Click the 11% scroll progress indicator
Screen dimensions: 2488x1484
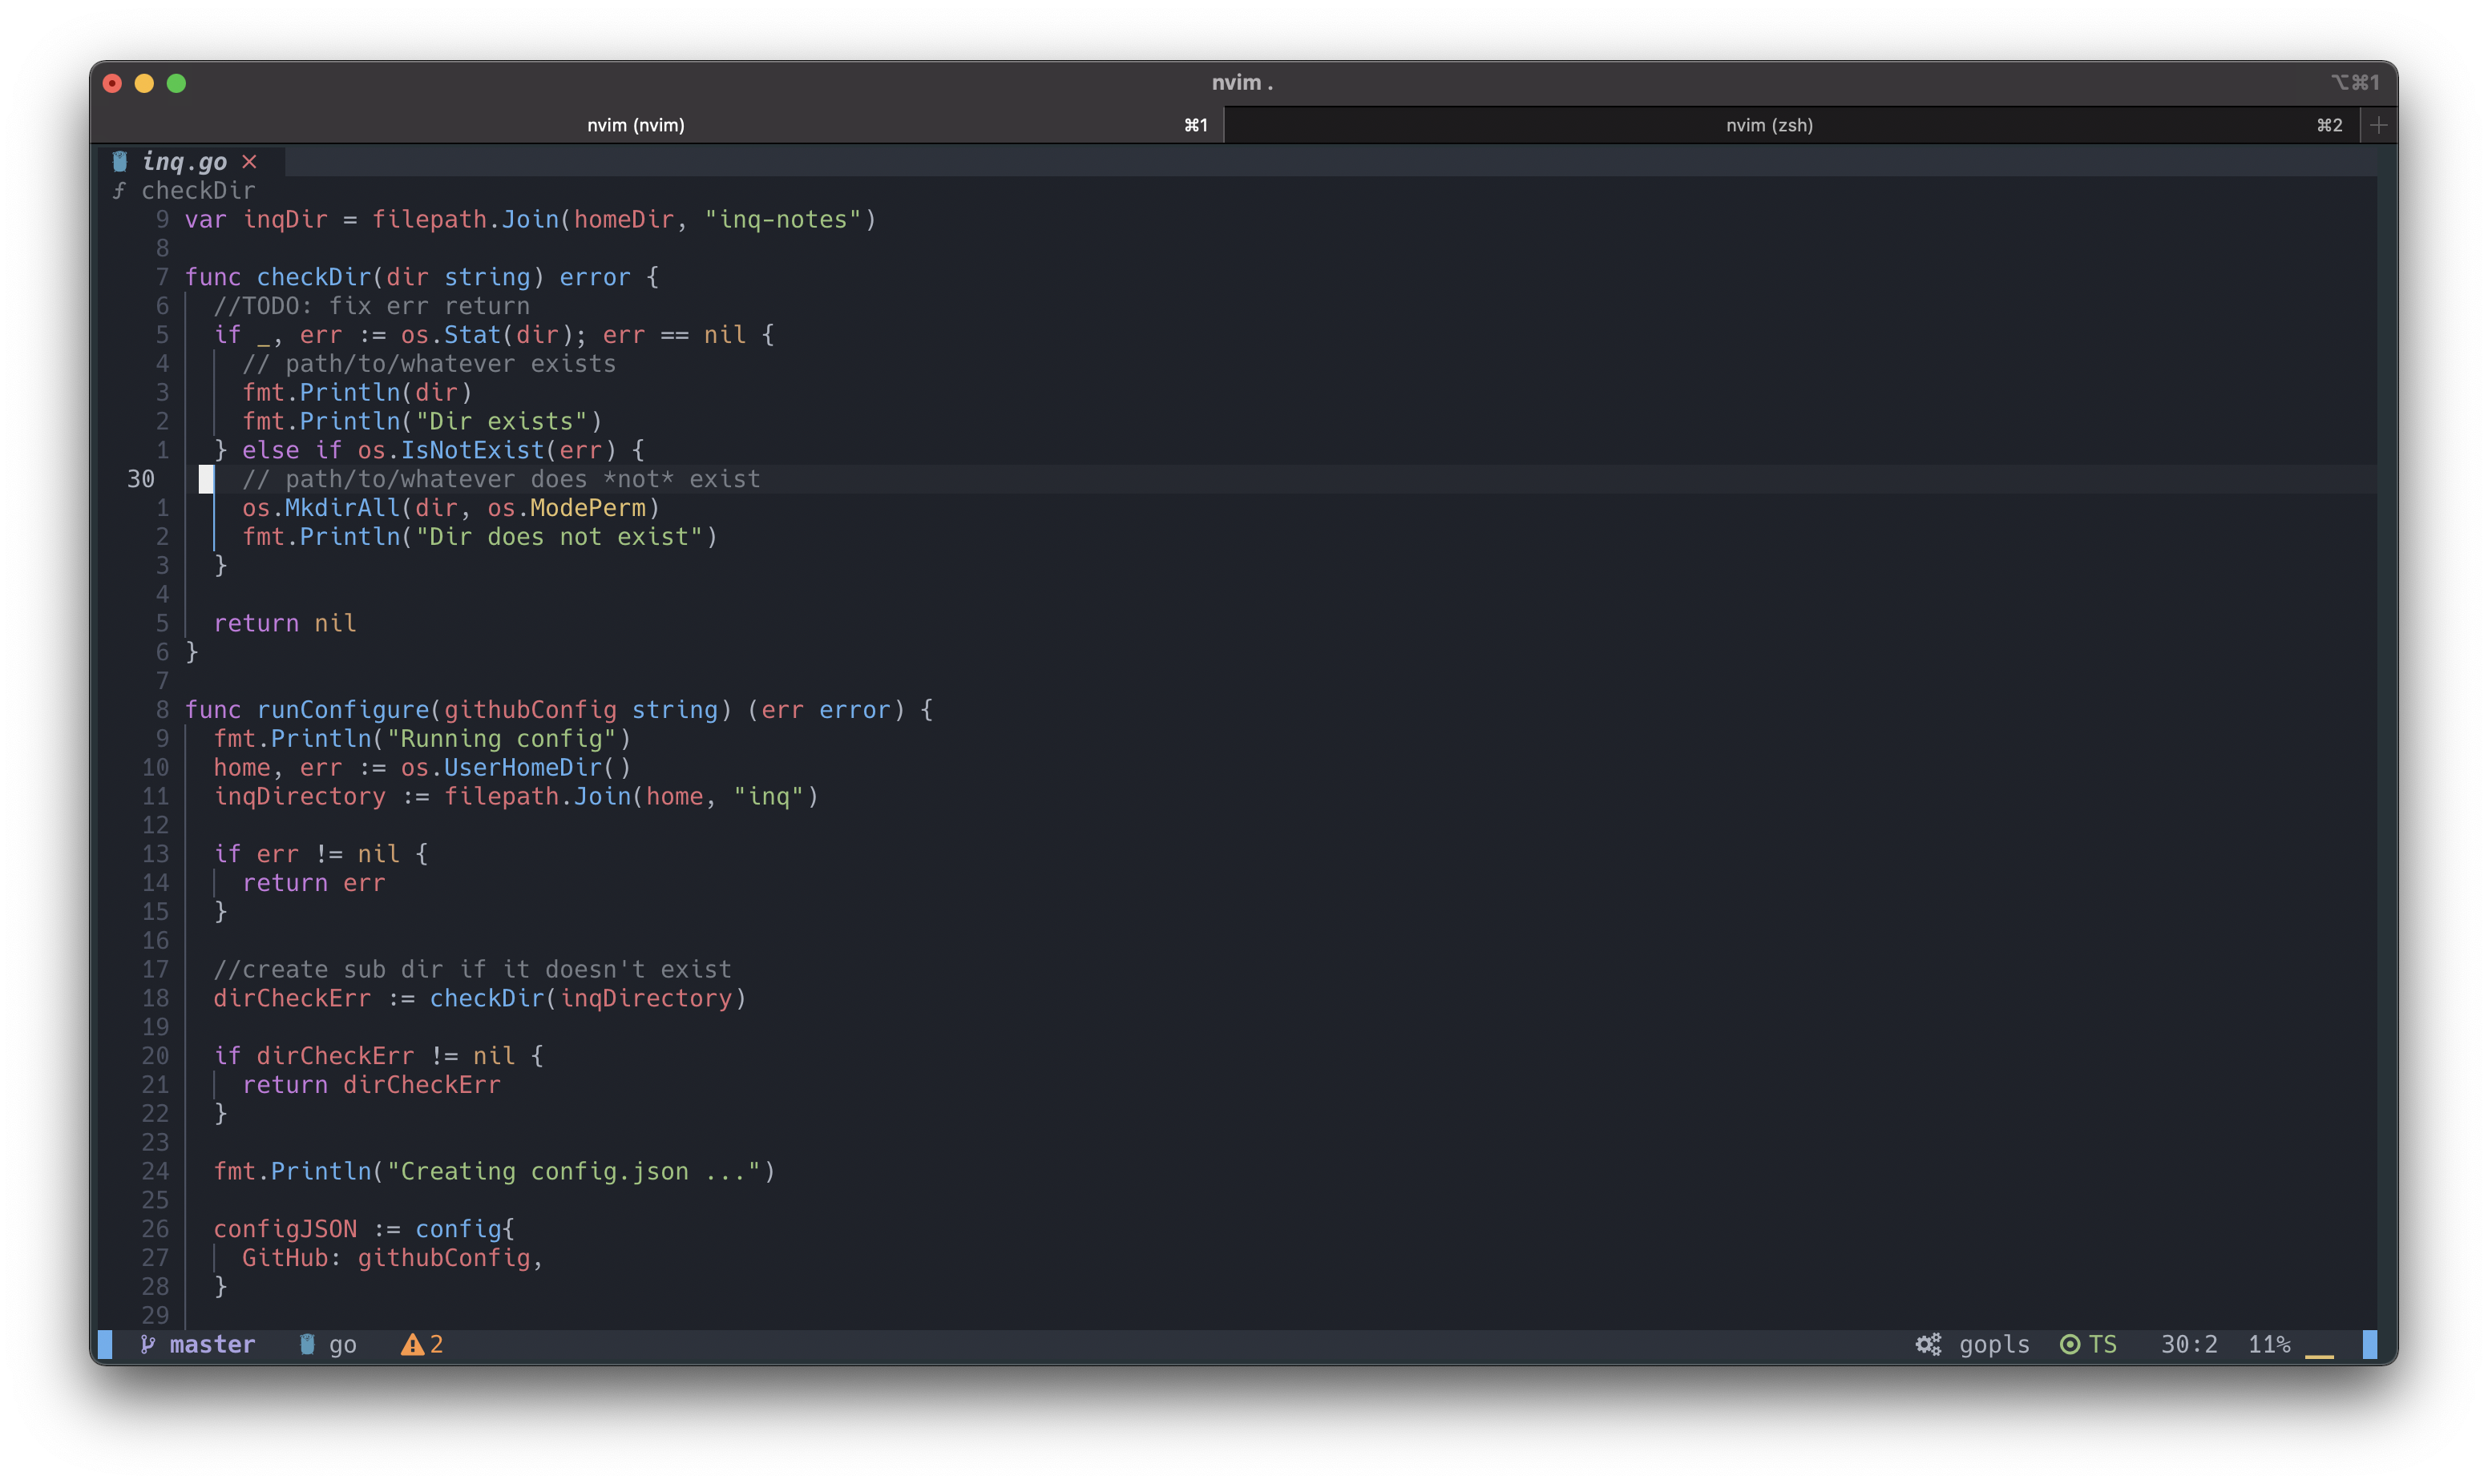click(x=2268, y=1344)
